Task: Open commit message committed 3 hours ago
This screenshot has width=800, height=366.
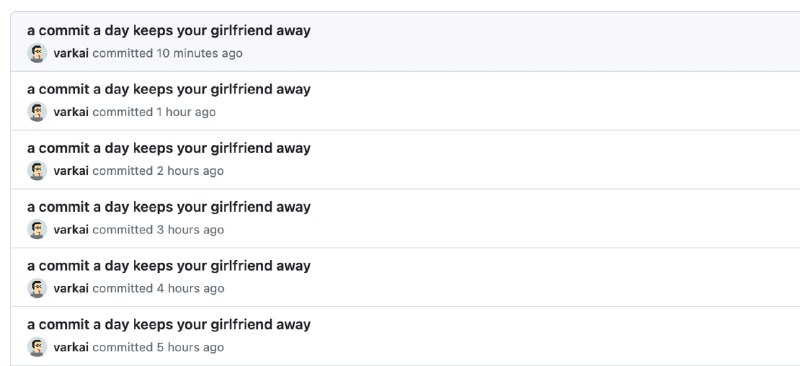Action: 169,207
